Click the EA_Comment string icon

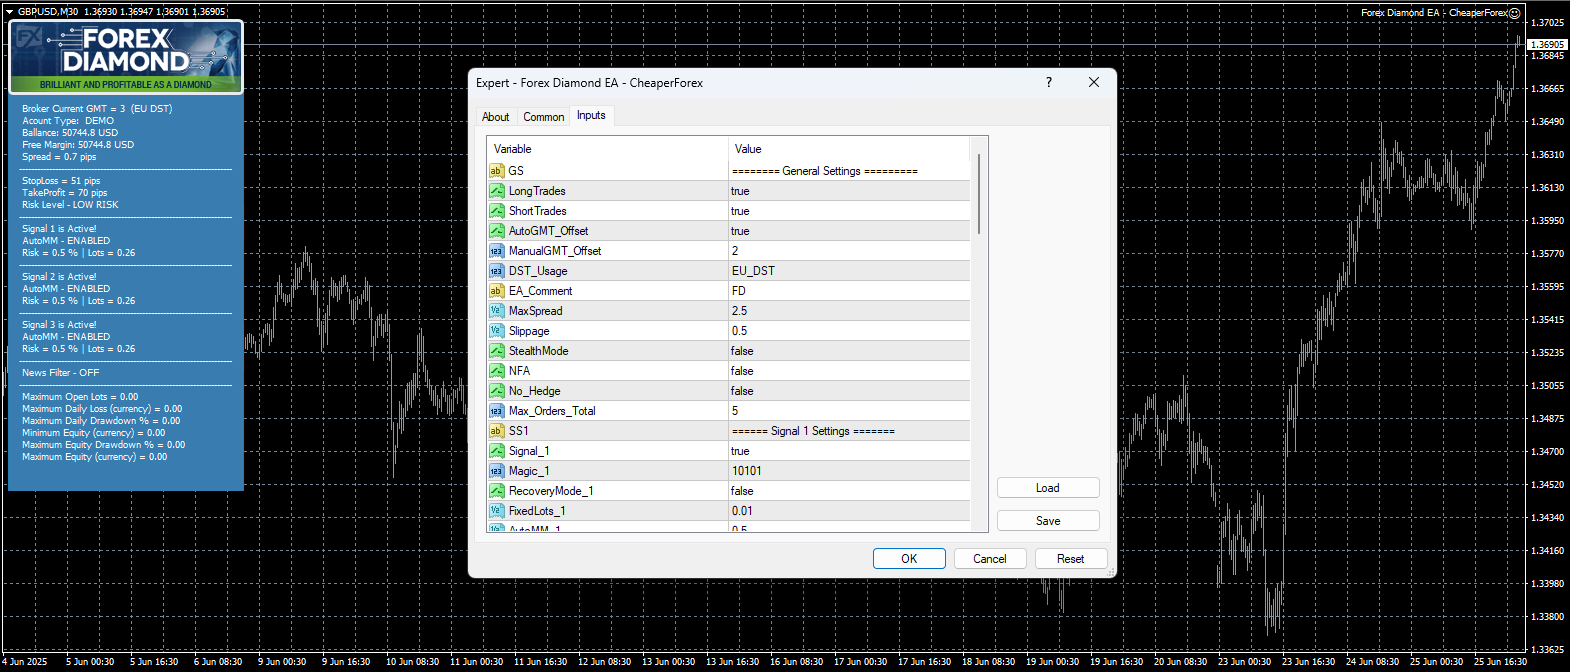pyautogui.click(x=496, y=291)
